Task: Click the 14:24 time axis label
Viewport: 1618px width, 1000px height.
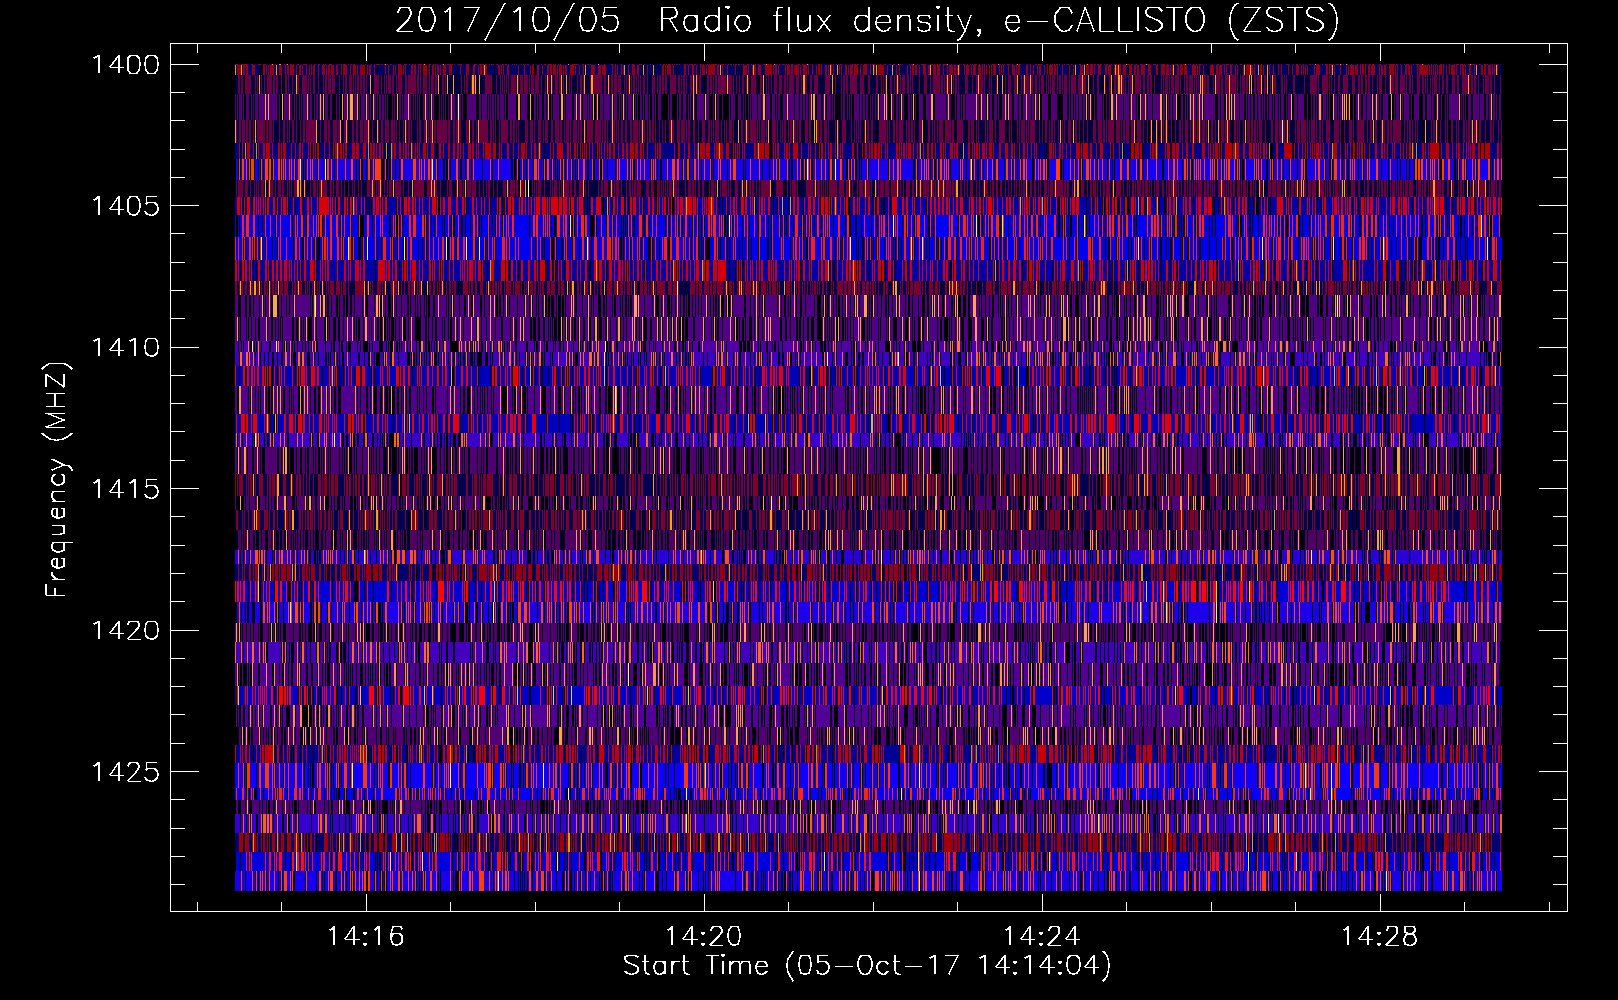Action: [1042, 937]
